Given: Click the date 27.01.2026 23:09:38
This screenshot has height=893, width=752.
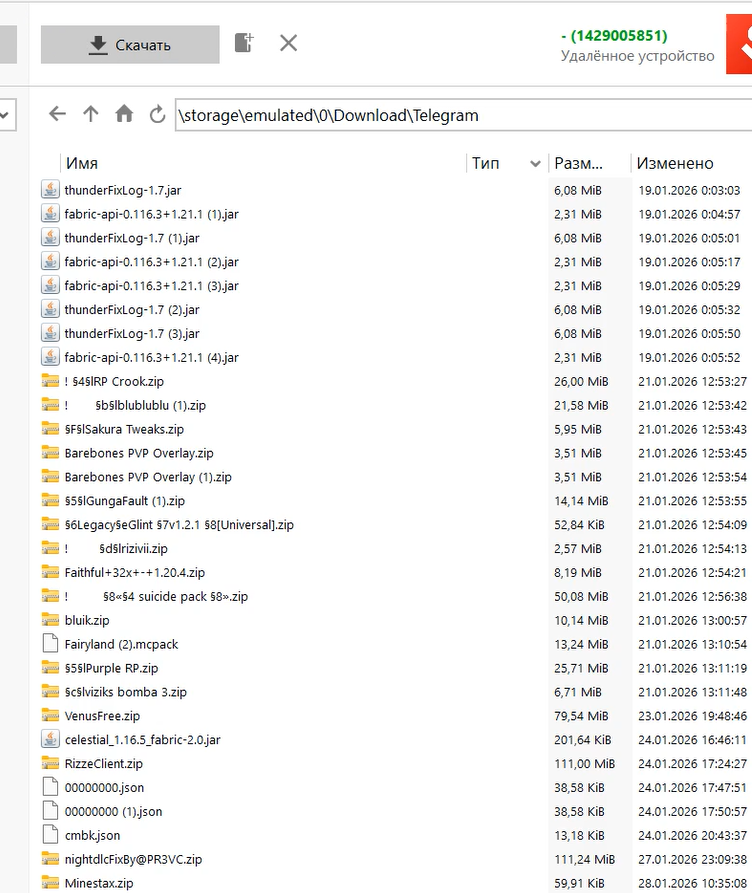Looking at the screenshot, I should point(692,859).
